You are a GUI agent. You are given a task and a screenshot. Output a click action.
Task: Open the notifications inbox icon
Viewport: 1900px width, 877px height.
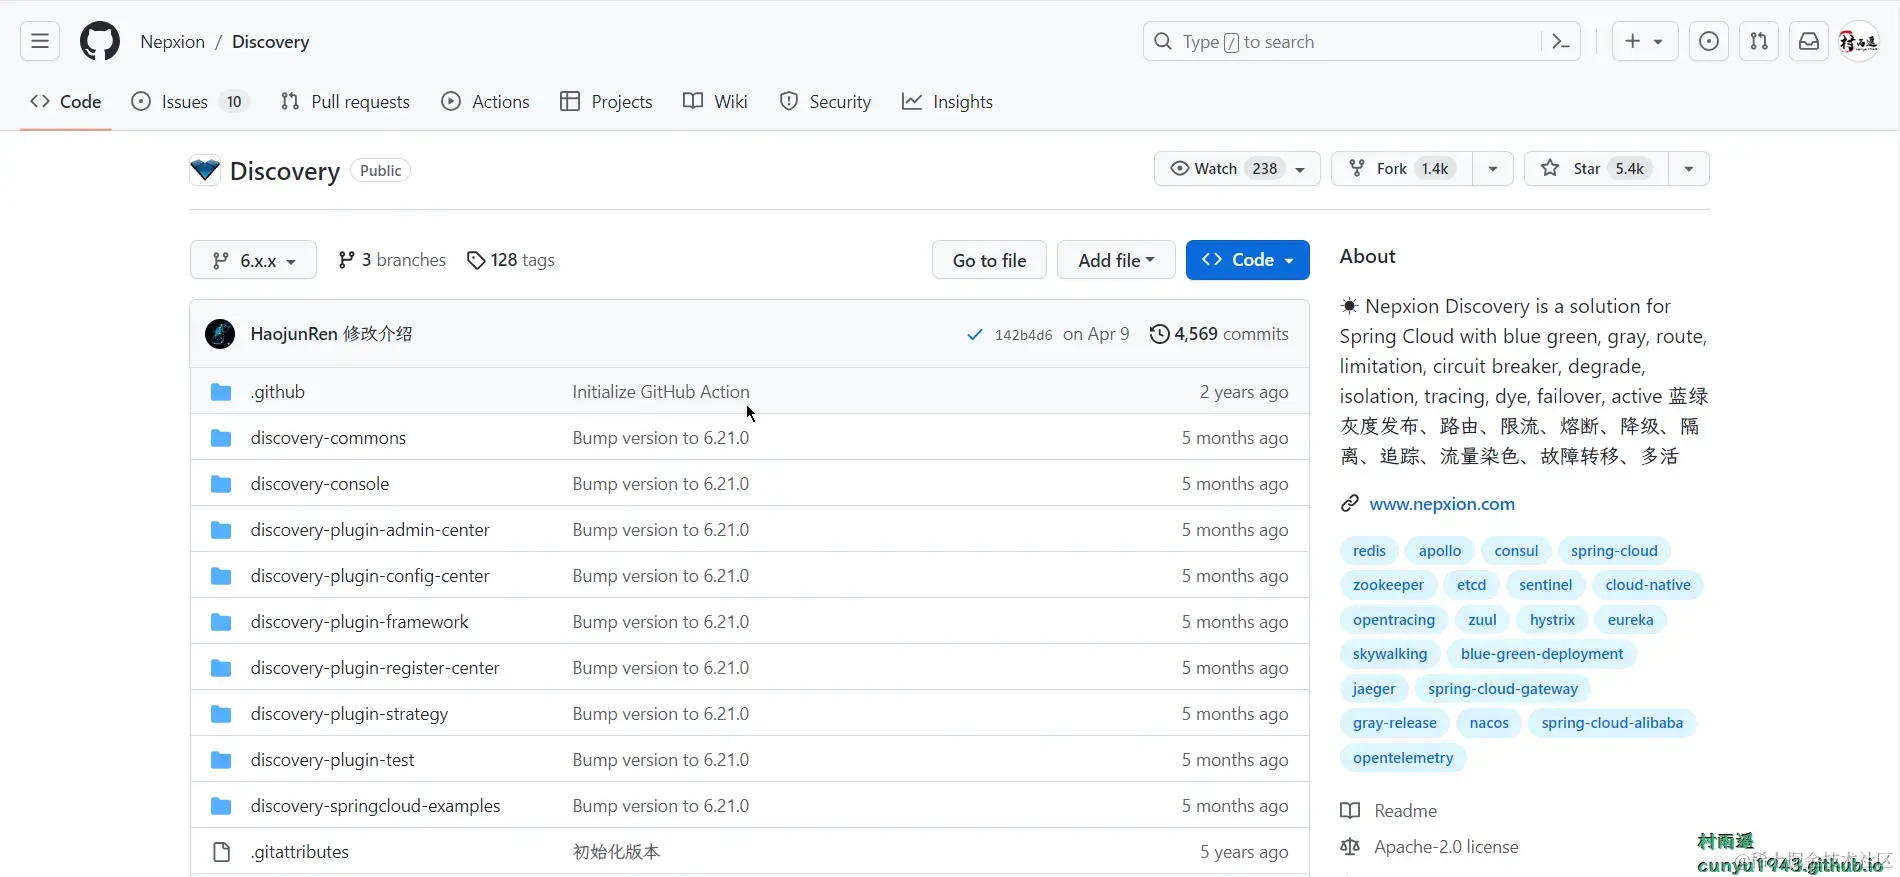(x=1809, y=41)
